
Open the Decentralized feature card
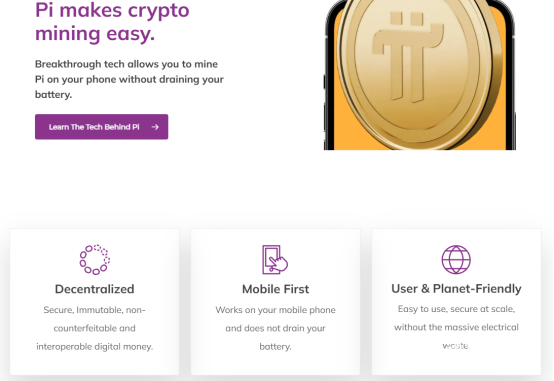95,301
